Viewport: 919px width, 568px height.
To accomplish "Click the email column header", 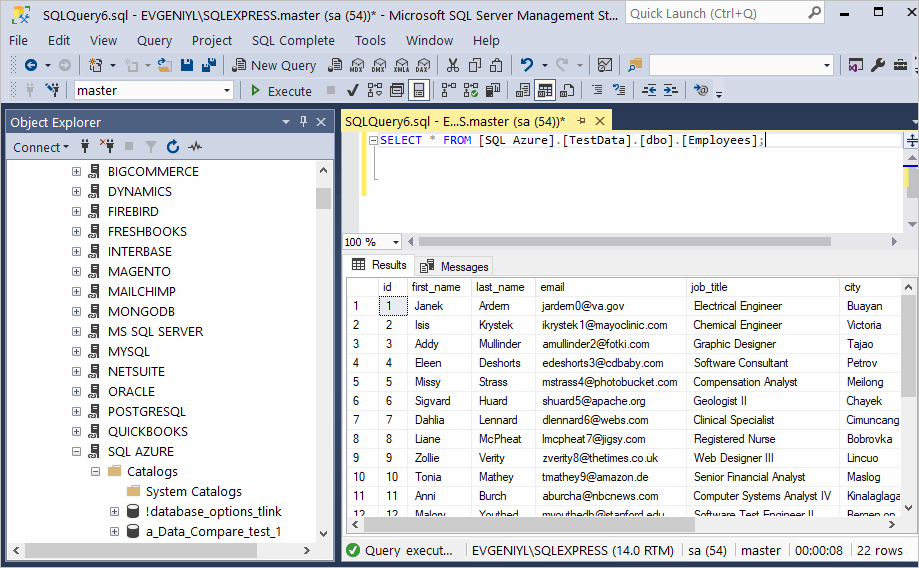I will 610,287.
